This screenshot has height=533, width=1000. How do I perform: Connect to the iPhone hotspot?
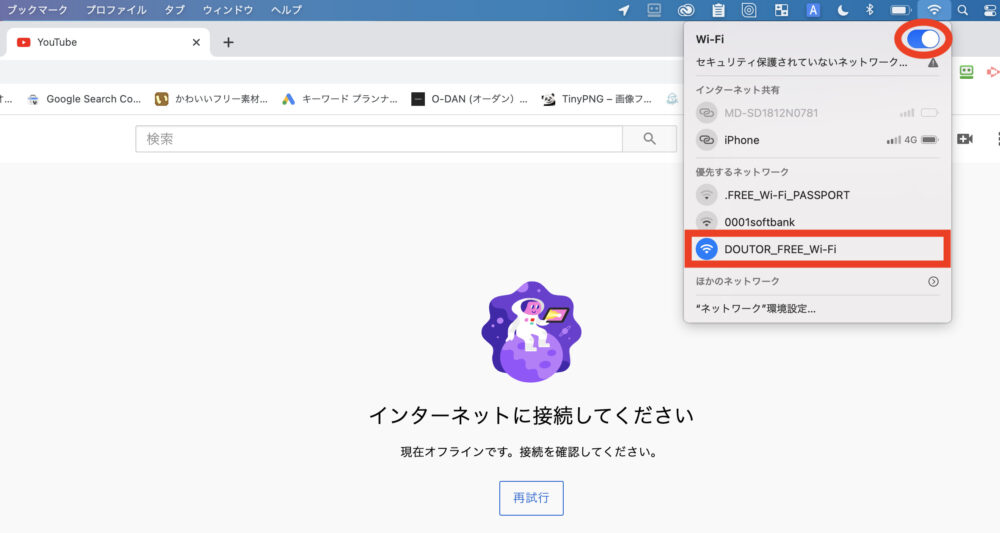817,140
